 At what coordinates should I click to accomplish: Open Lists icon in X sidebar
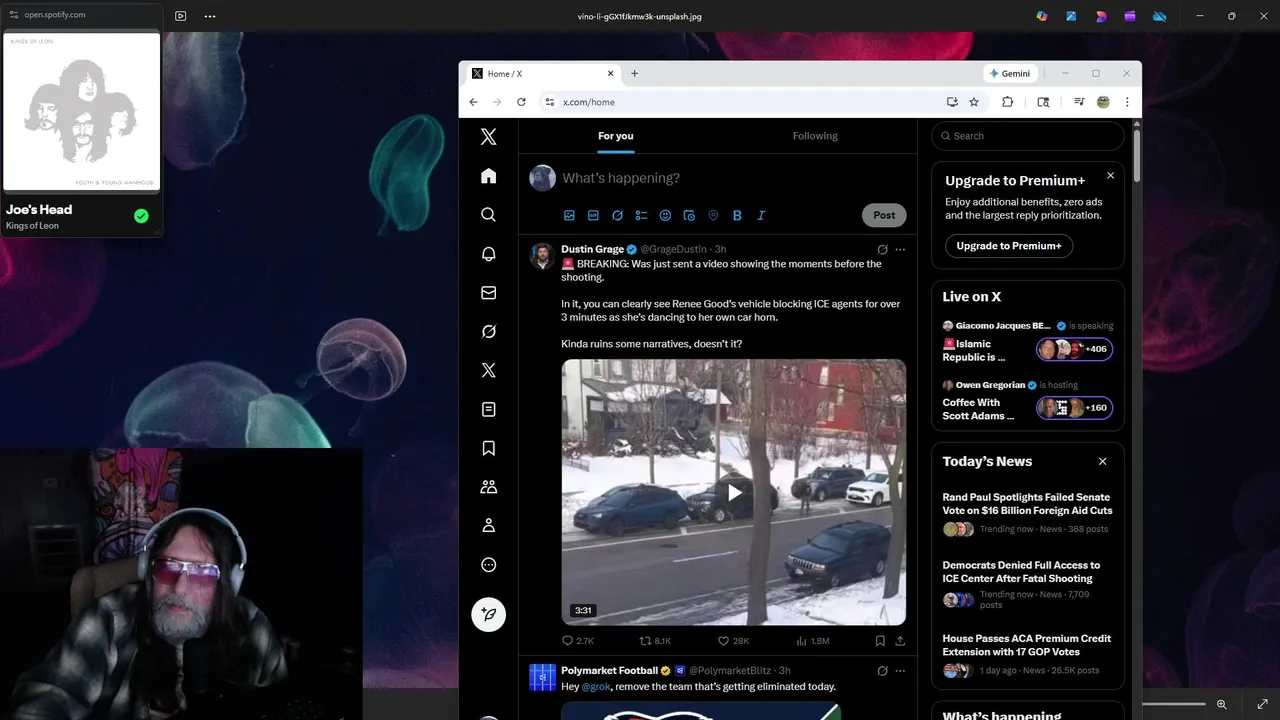[488, 410]
